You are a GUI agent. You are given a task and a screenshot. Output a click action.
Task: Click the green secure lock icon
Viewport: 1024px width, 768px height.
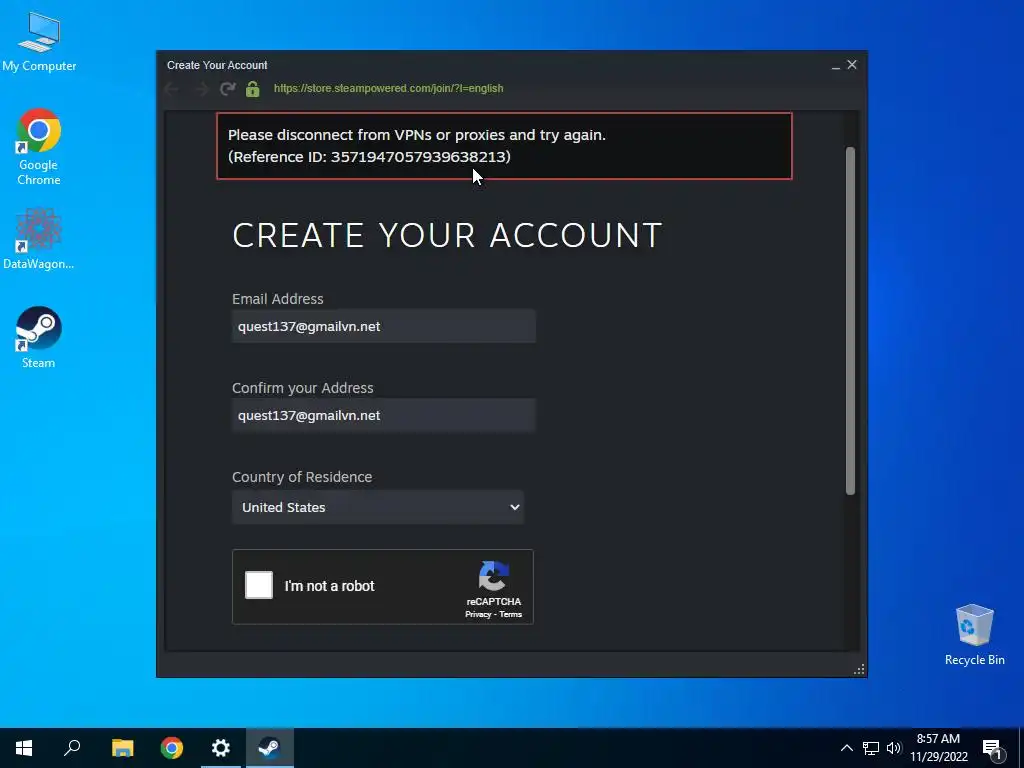(x=253, y=89)
